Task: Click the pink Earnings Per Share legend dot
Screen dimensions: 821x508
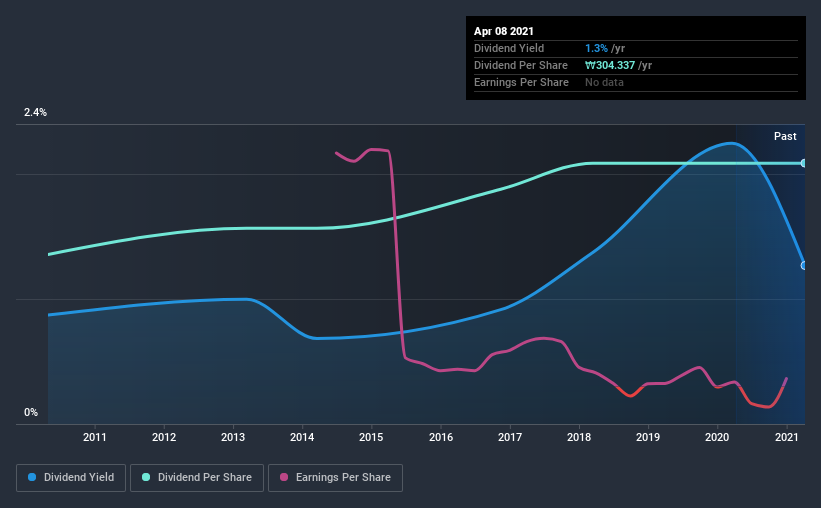Action: coord(284,477)
